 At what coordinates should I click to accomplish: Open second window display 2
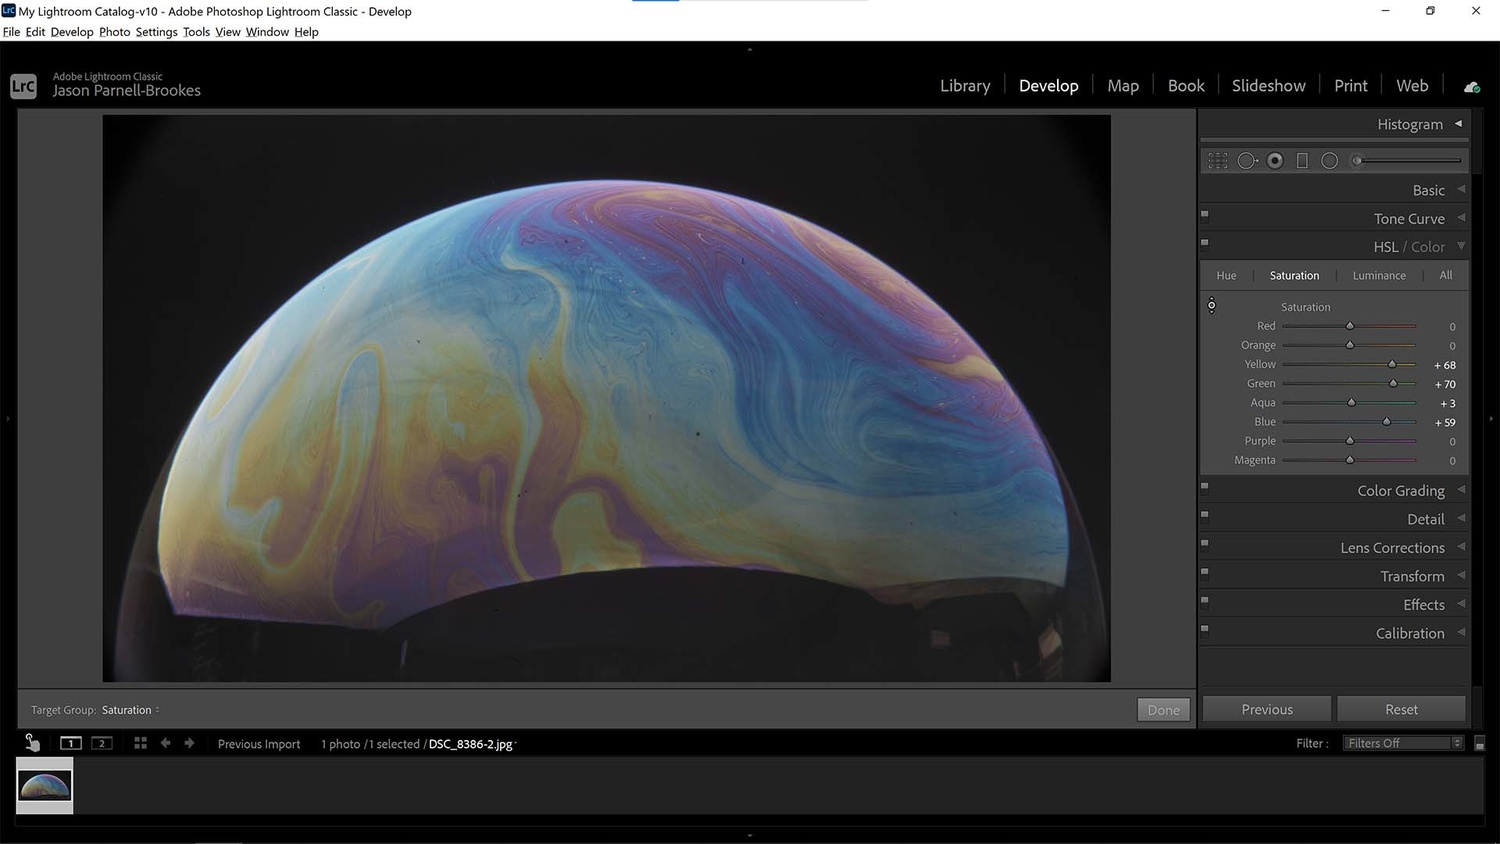[x=102, y=743]
